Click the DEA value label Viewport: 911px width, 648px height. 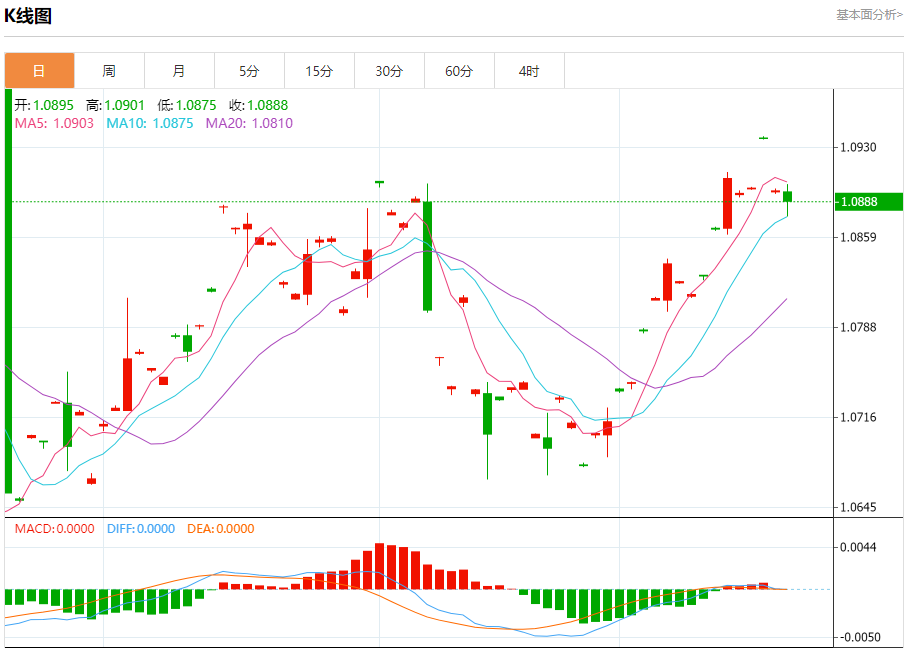click(x=221, y=529)
